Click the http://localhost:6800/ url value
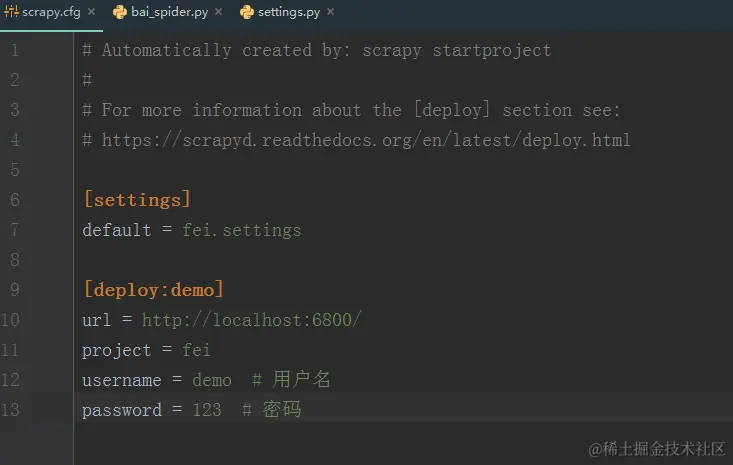The height and width of the screenshot is (465, 733). (252, 320)
